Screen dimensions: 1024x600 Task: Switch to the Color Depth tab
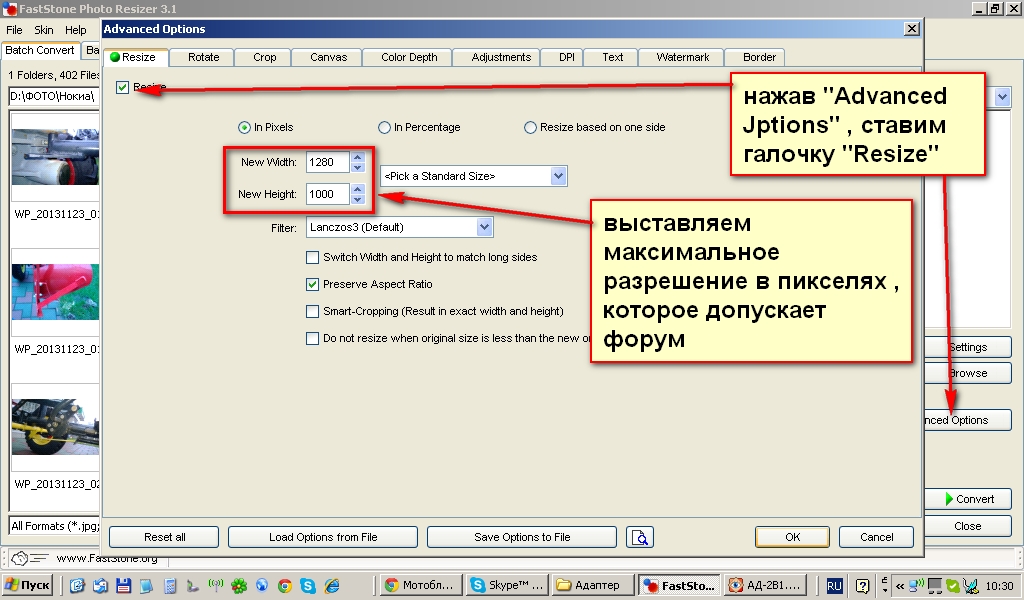click(409, 57)
